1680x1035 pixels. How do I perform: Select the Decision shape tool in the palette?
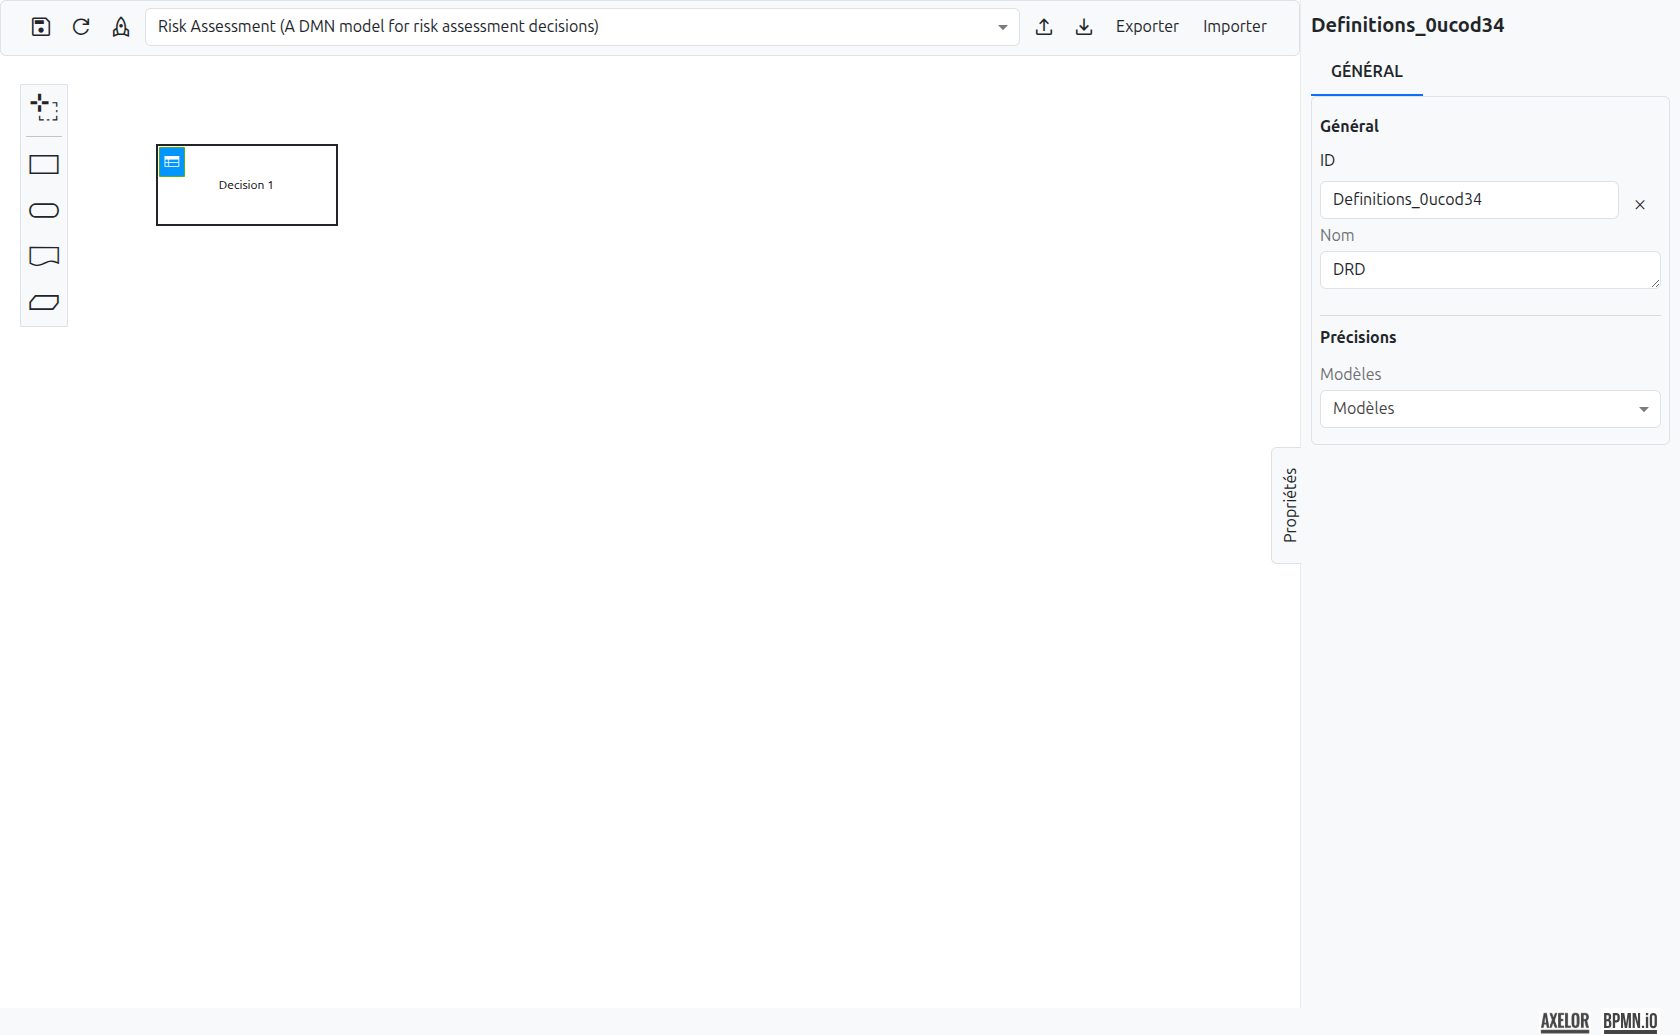point(44,164)
